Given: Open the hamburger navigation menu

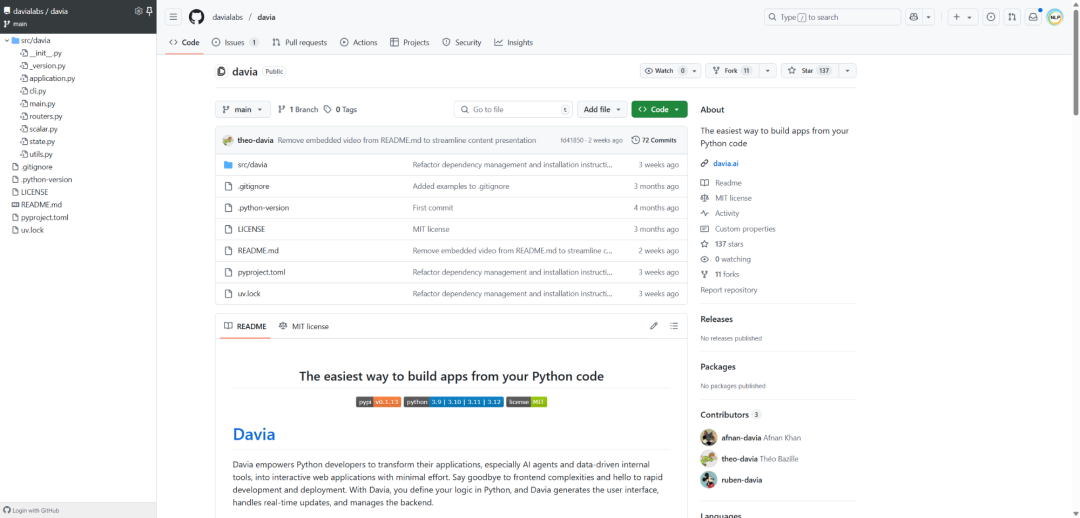Looking at the screenshot, I should [174, 17].
